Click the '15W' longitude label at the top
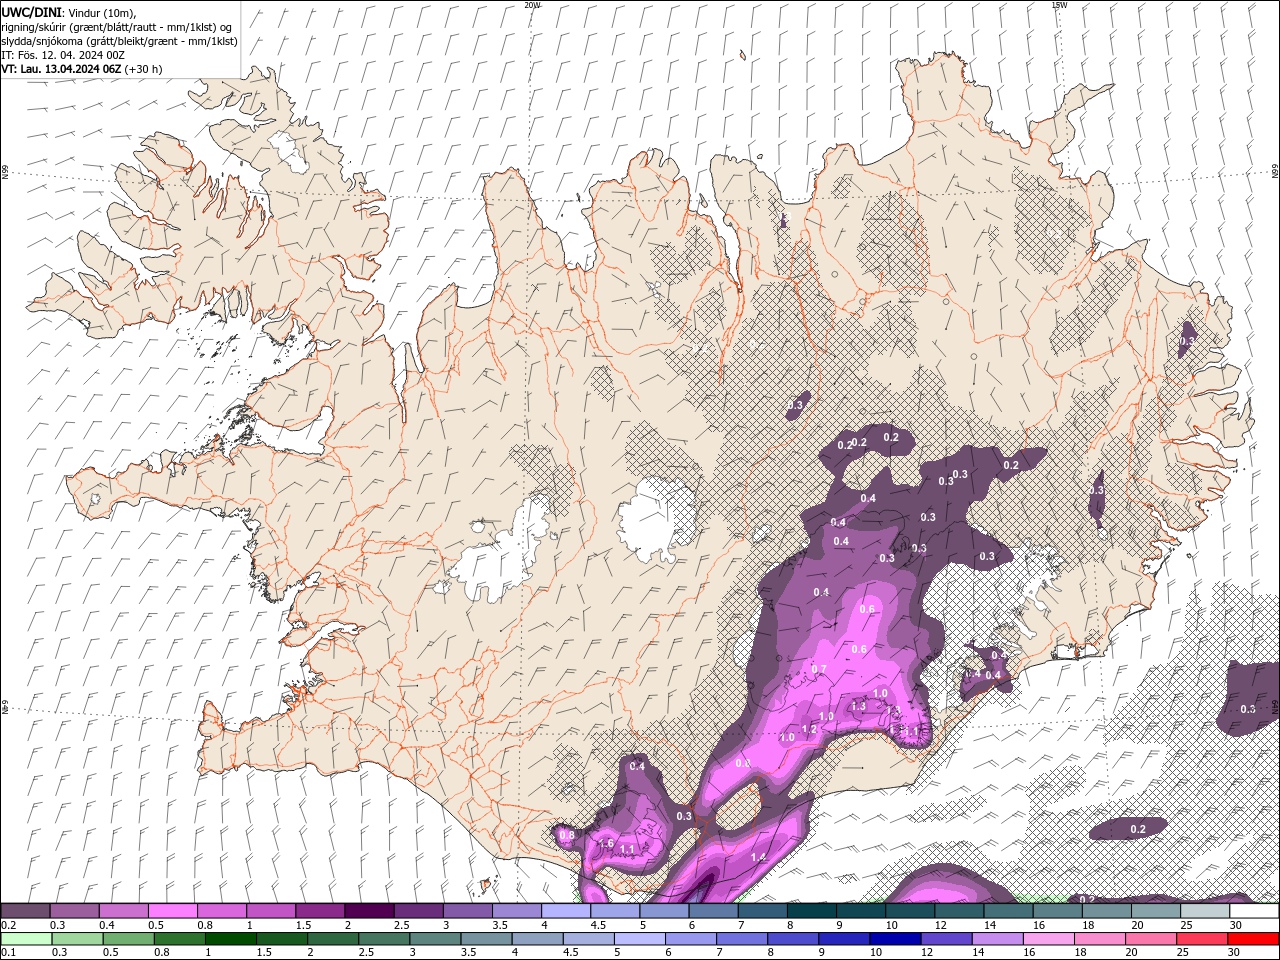Image resolution: width=1280 pixels, height=960 pixels. pos(1059,5)
